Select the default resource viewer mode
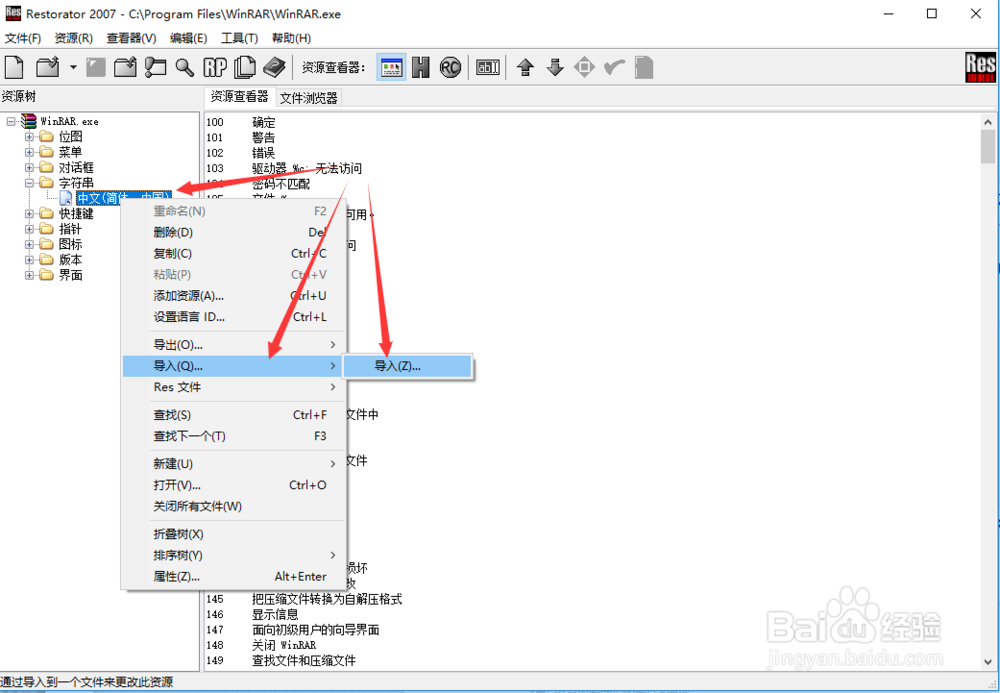The width and height of the screenshot is (1000, 693). point(391,67)
